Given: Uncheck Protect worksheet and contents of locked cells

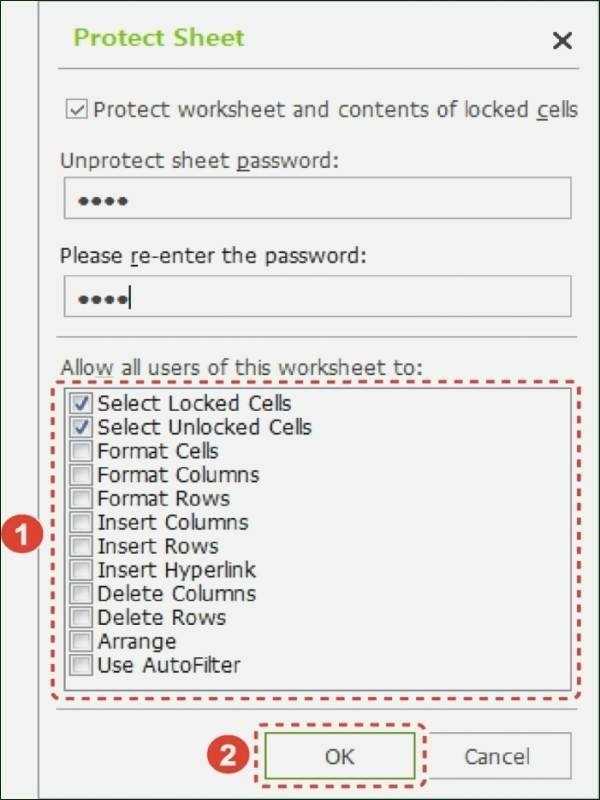Looking at the screenshot, I should click(x=78, y=110).
